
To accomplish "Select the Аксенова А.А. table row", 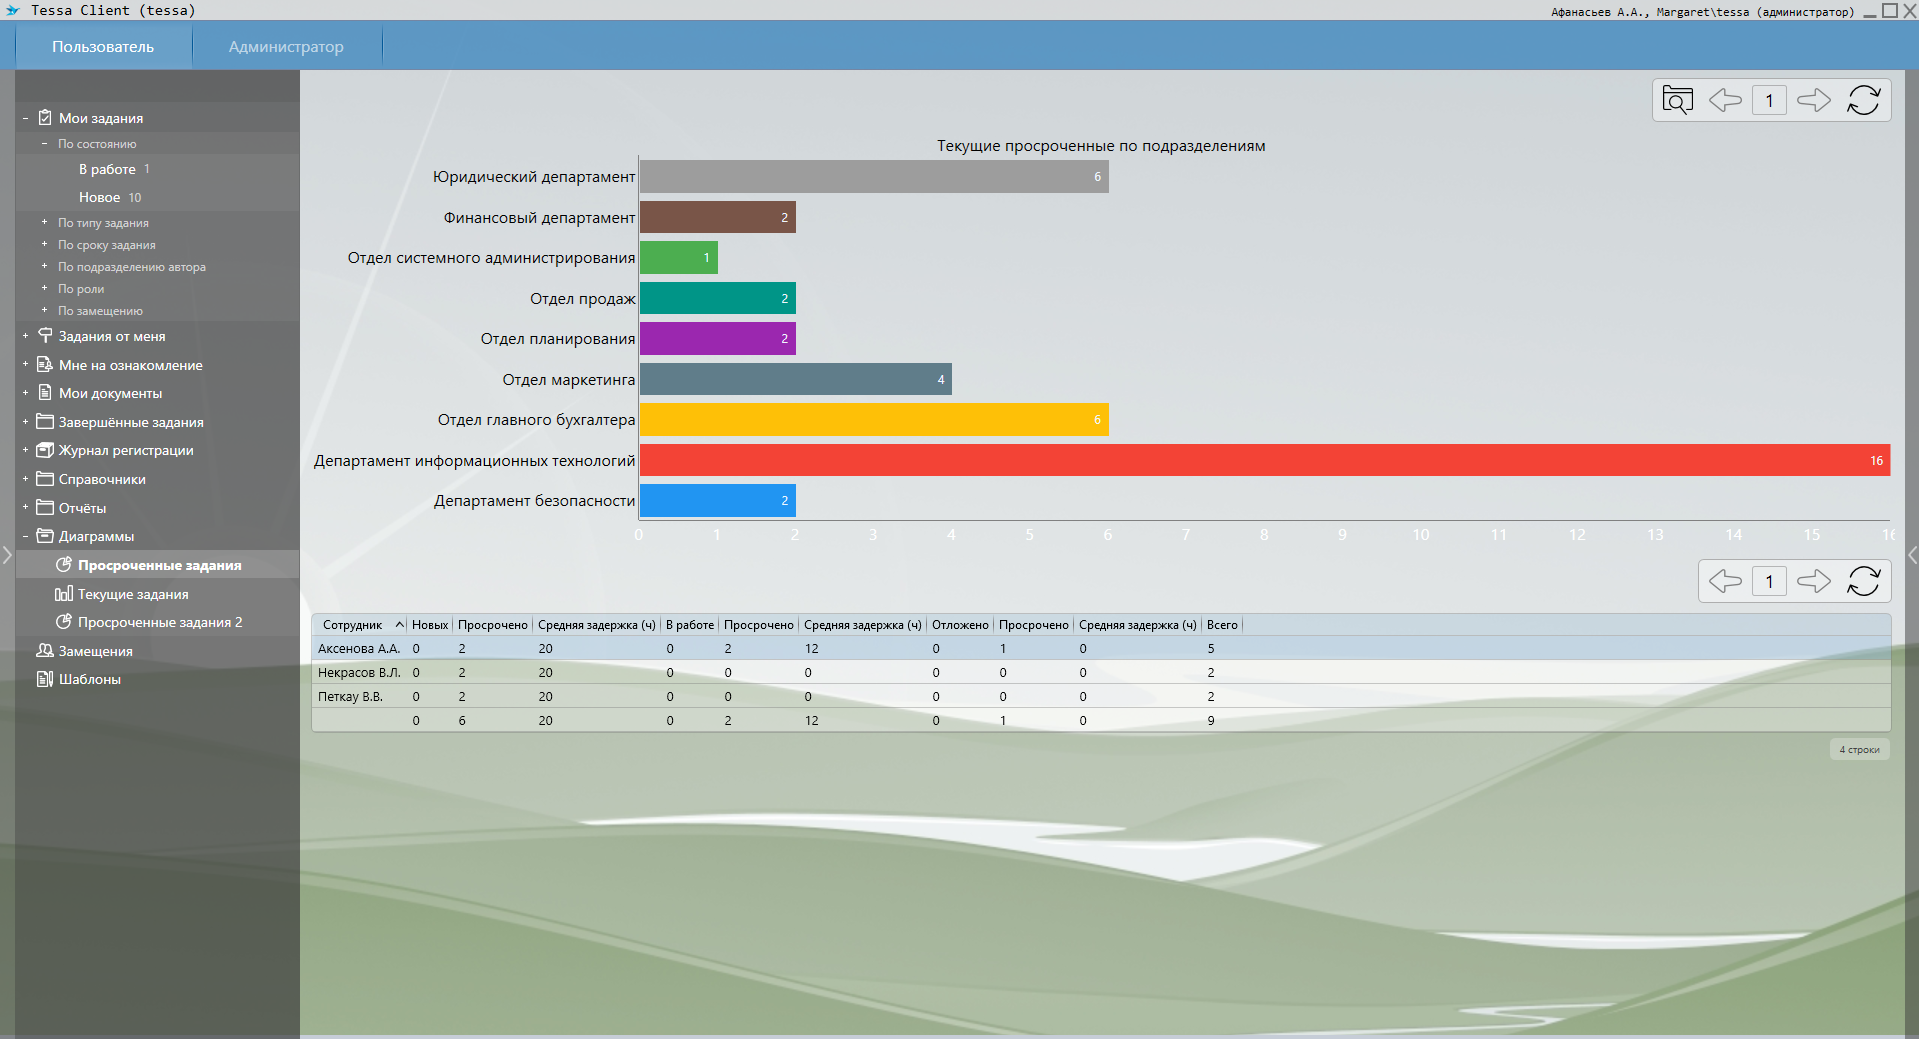I will click(359, 649).
